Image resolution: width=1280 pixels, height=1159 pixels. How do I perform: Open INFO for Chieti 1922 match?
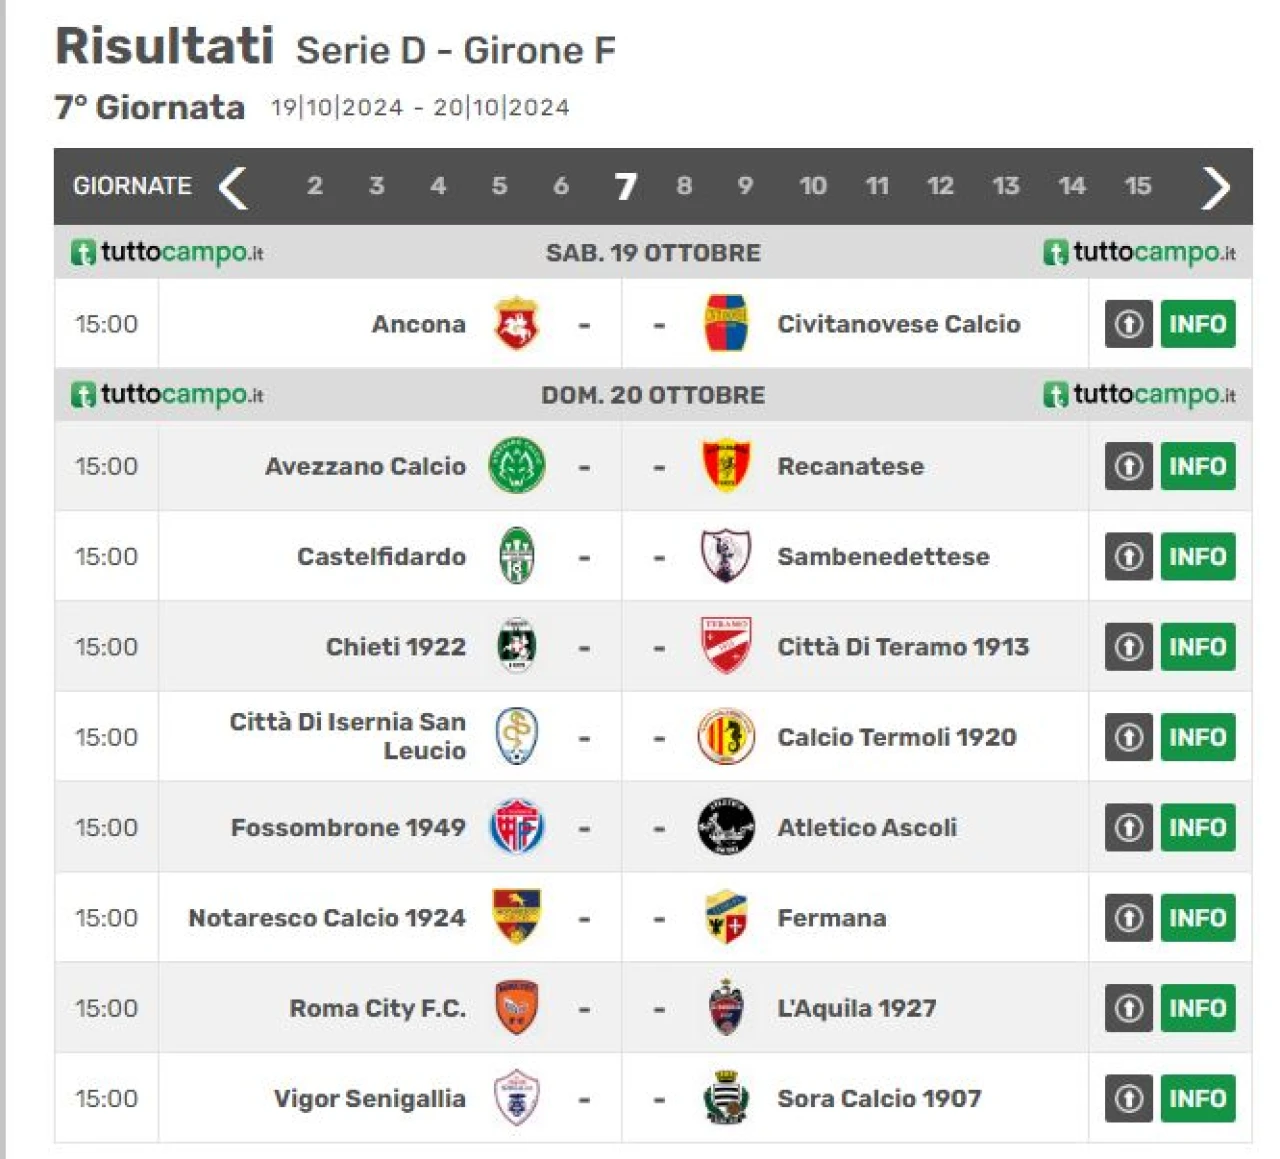pos(1198,646)
